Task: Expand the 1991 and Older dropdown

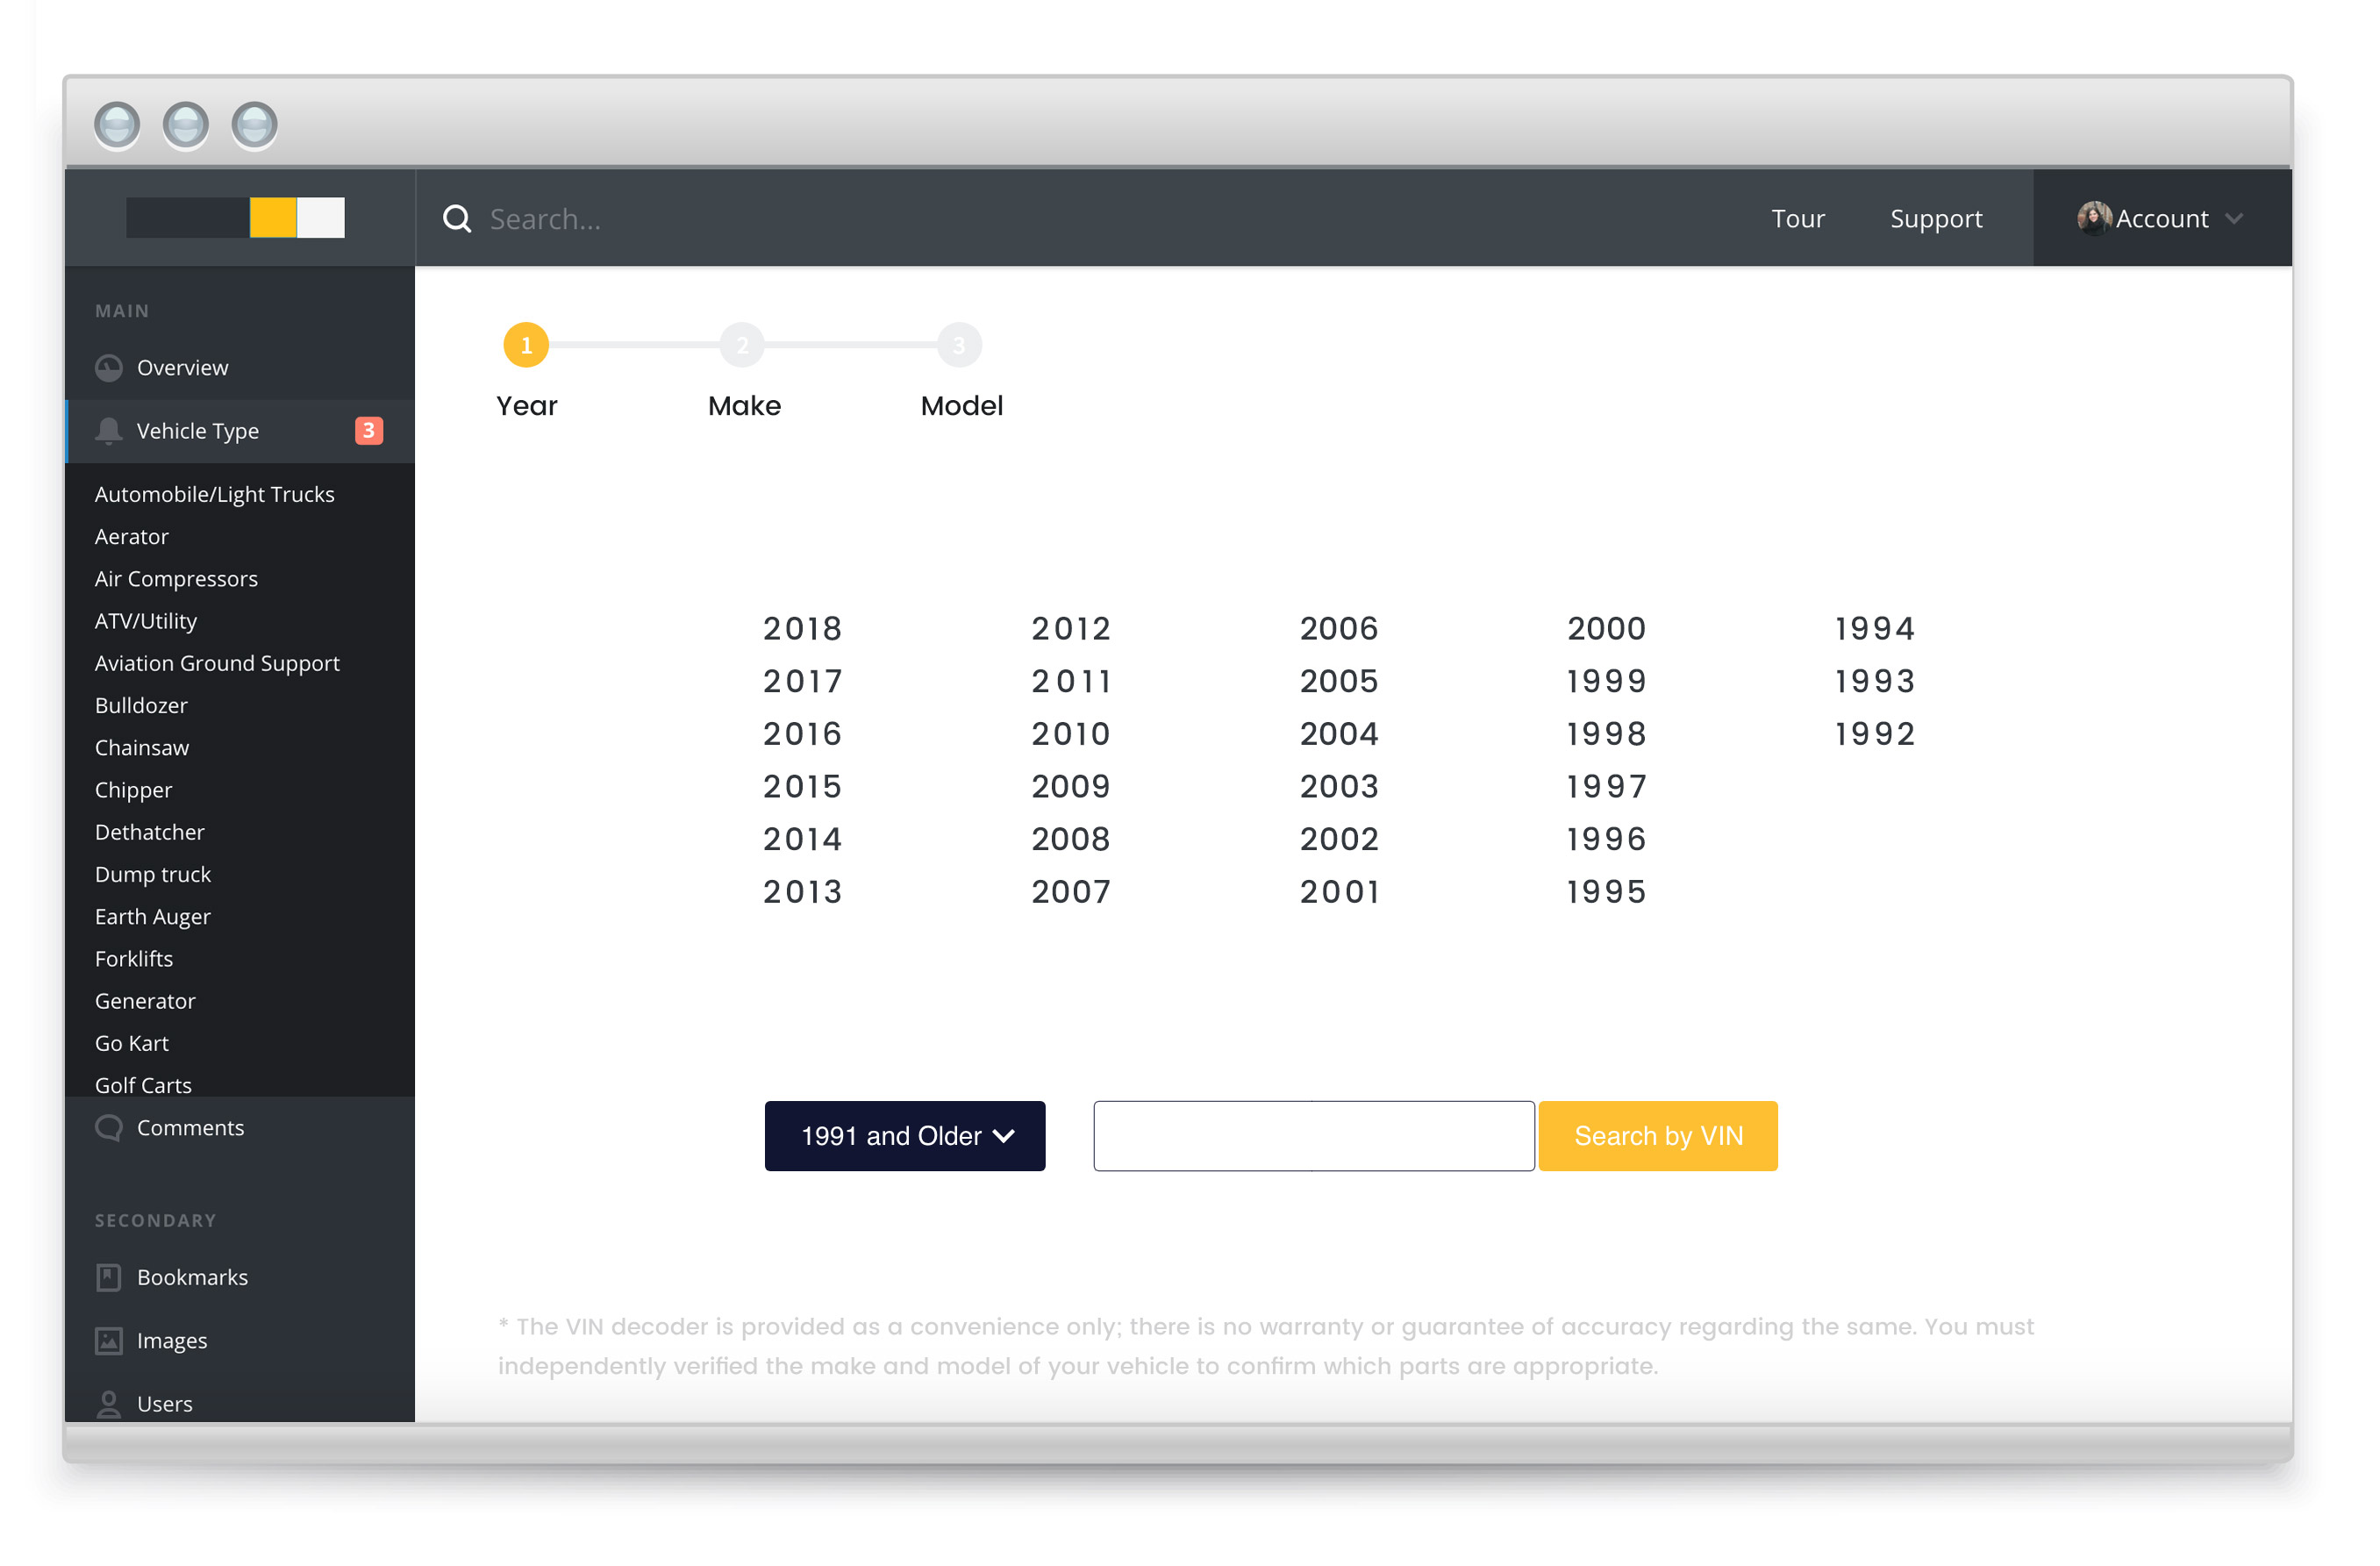Action: [x=905, y=1134]
